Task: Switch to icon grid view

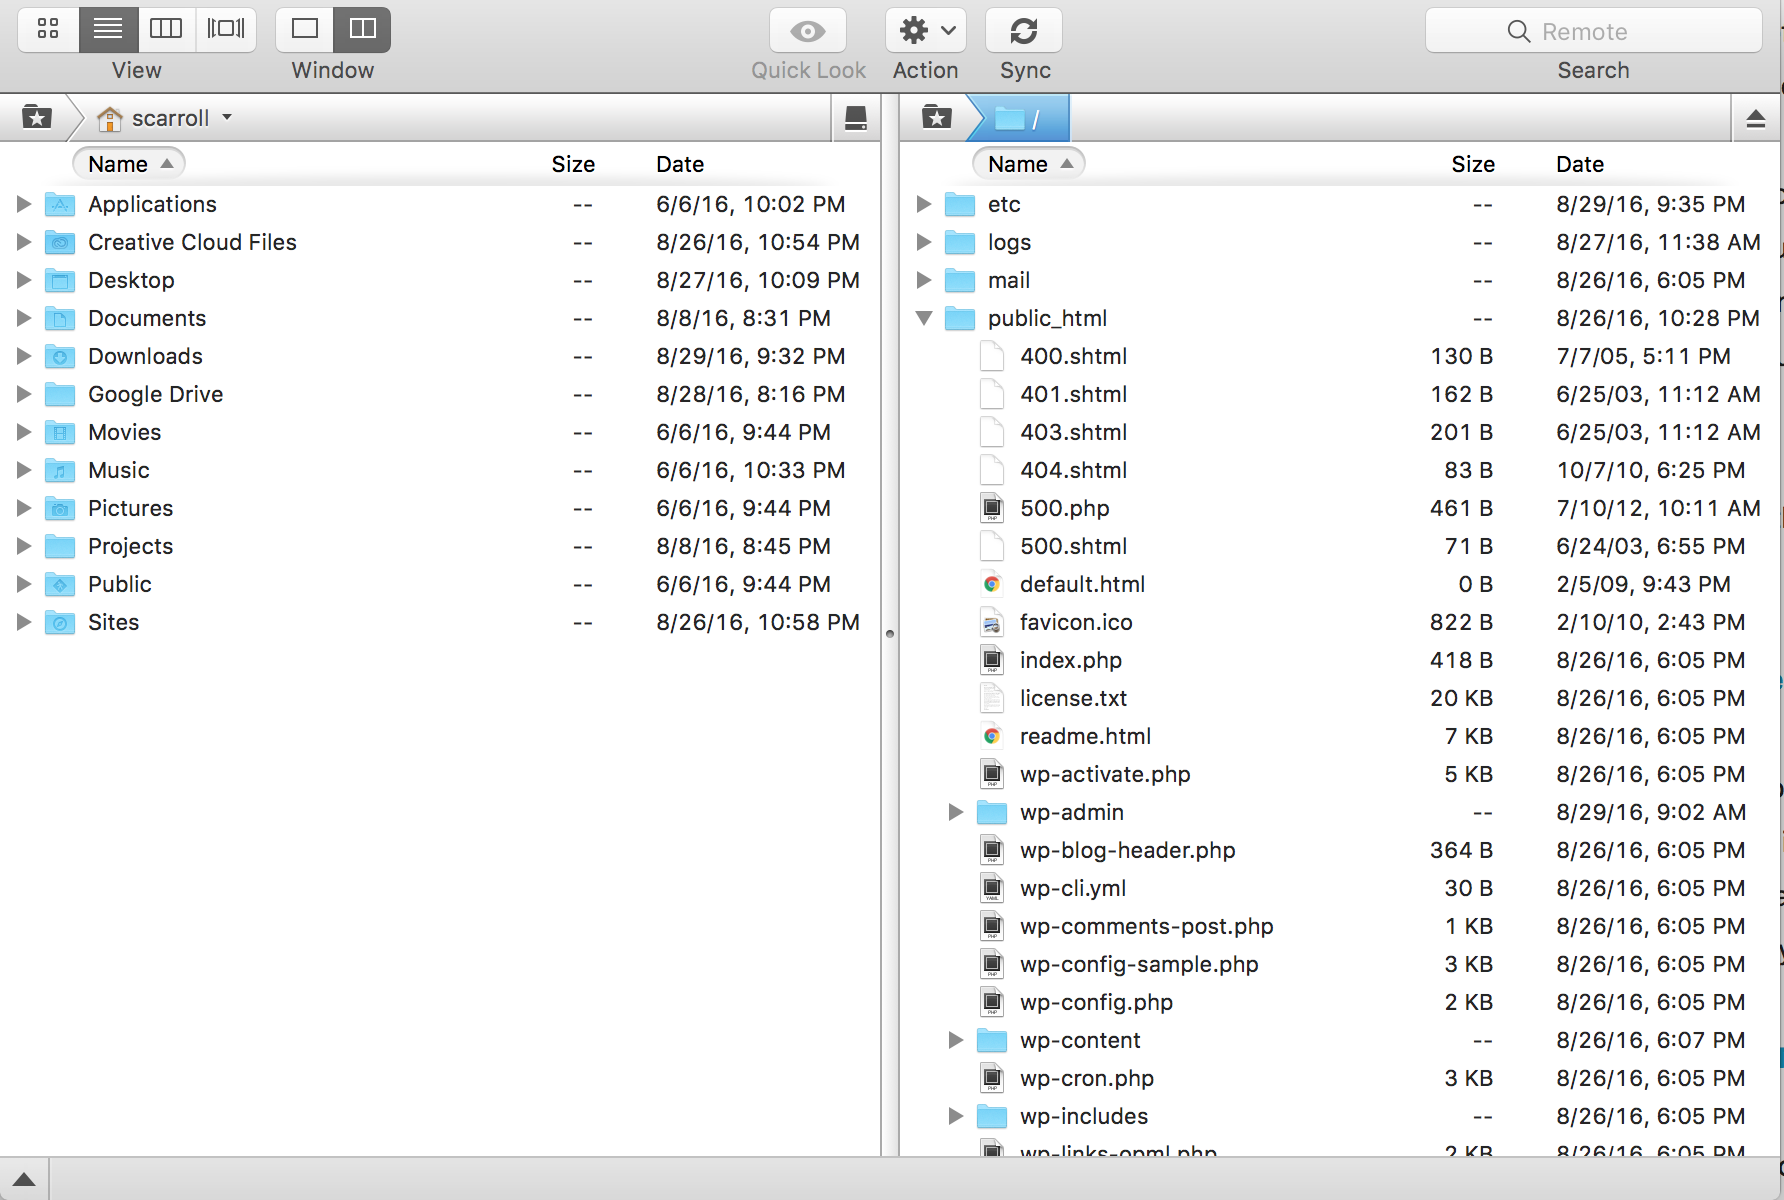Action: [x=48, y=29]
